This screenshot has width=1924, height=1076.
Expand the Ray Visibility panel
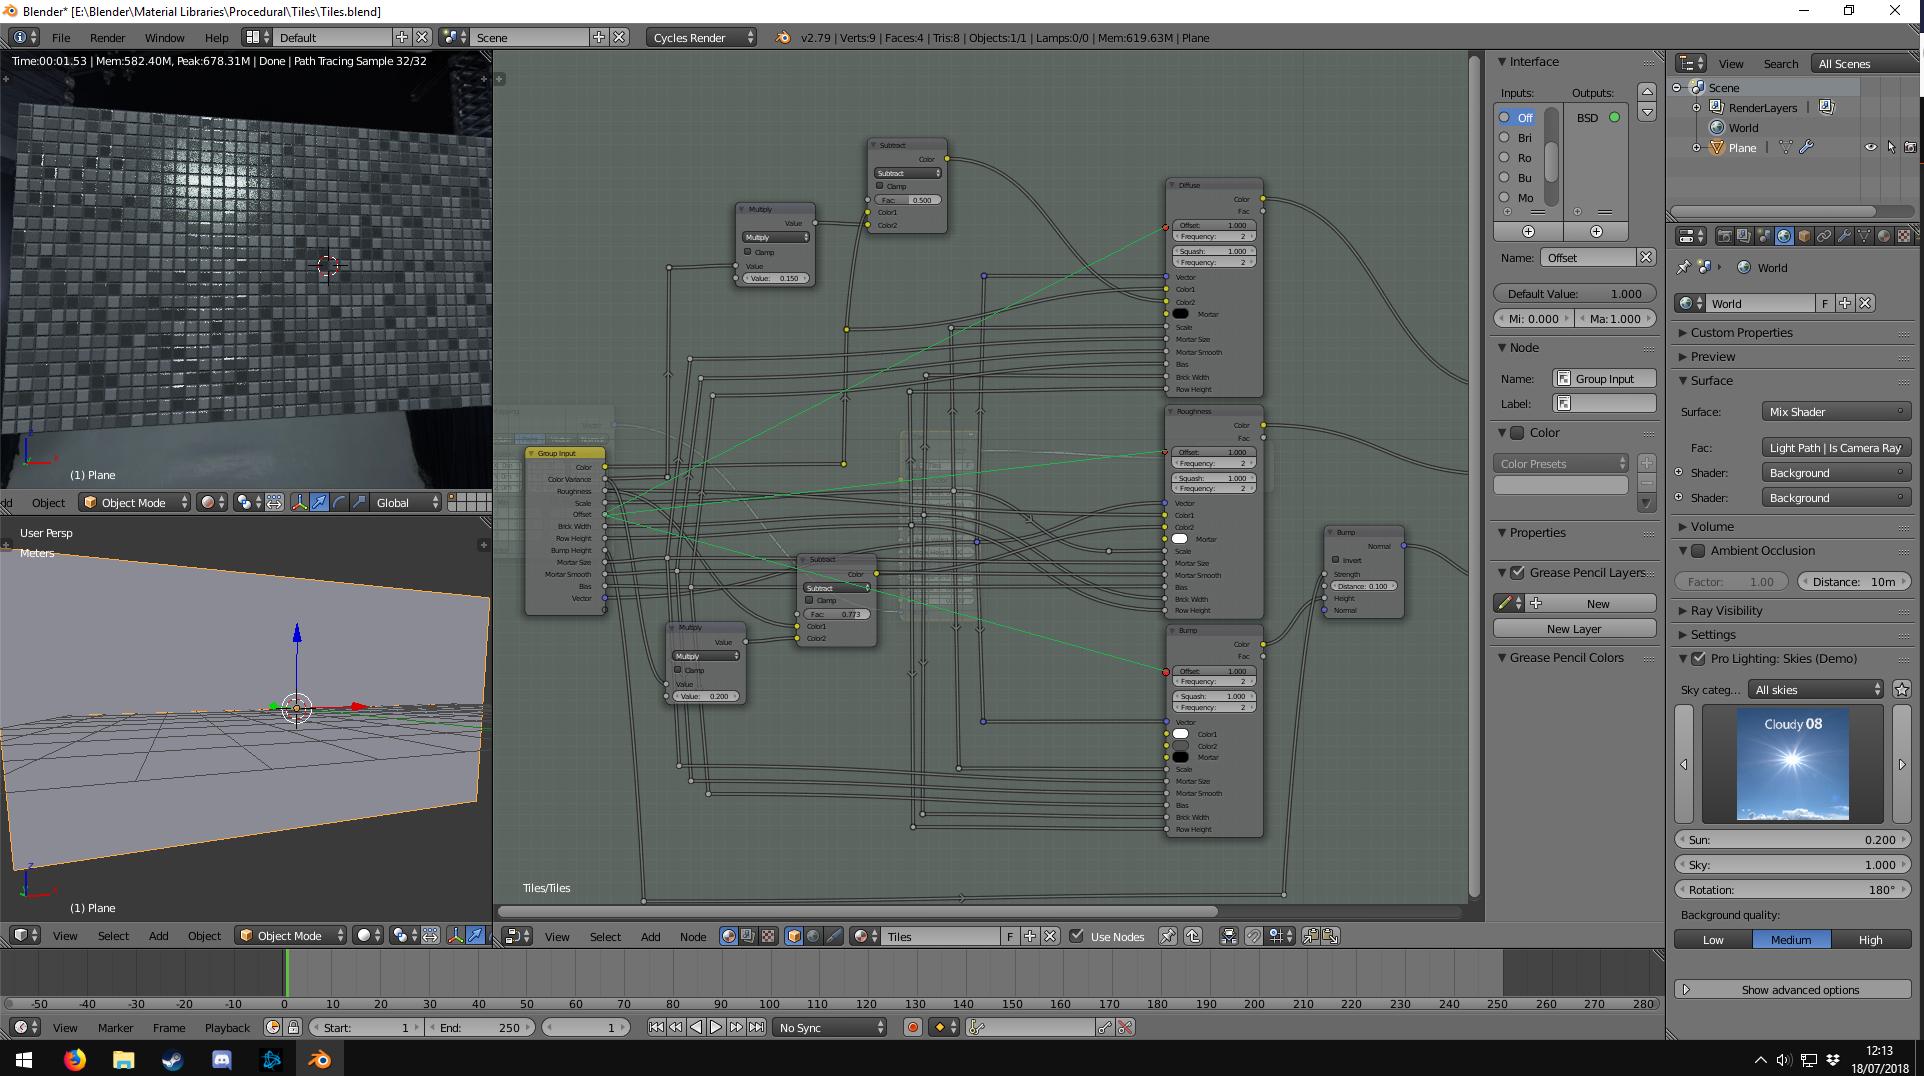tap(1726, 610)
